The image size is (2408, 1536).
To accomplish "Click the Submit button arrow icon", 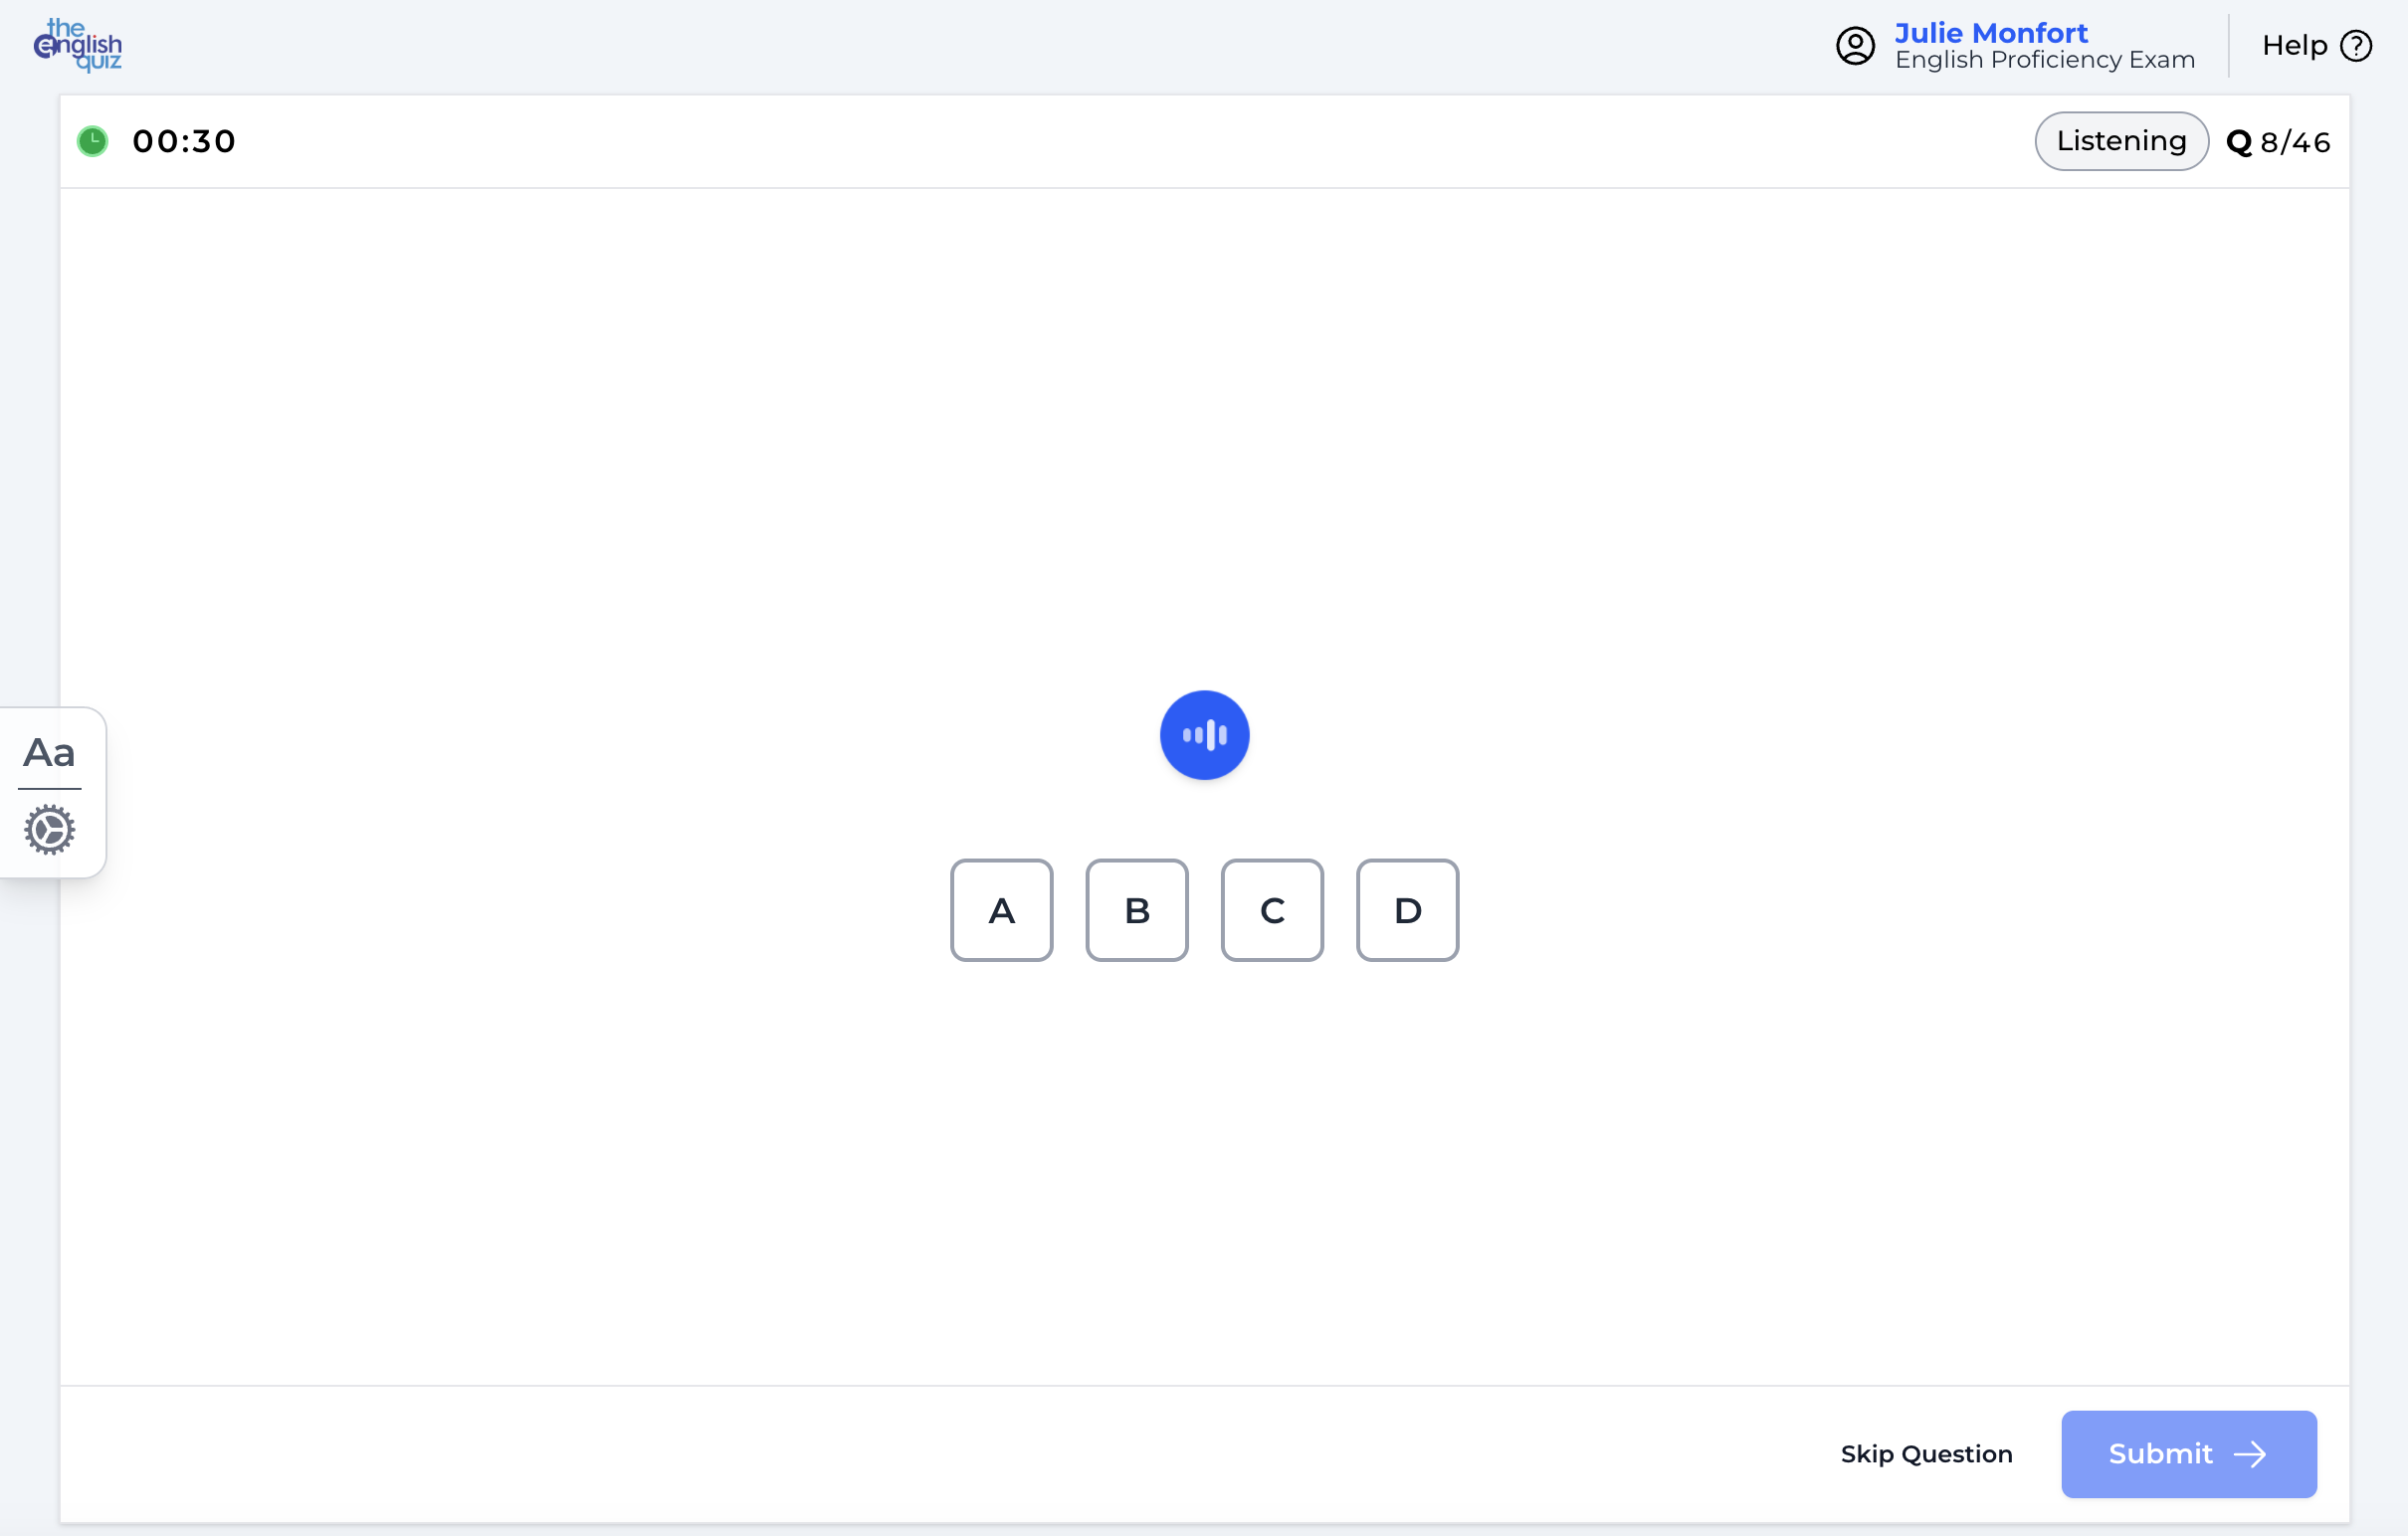I will click(2251, 1455).
